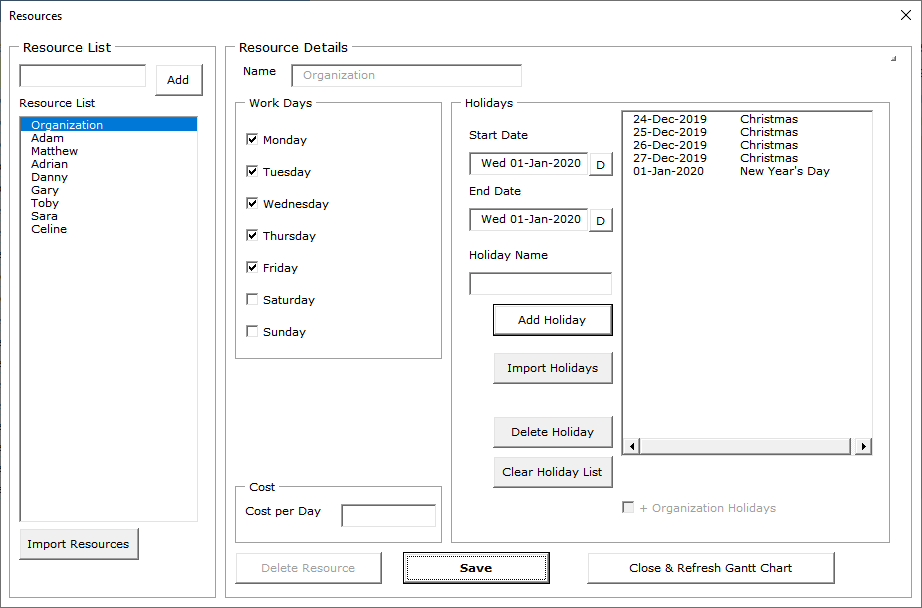This screenshot has width=922, height=608.
Task: Click Delete Holiday
Action: [x=552, y=432]
